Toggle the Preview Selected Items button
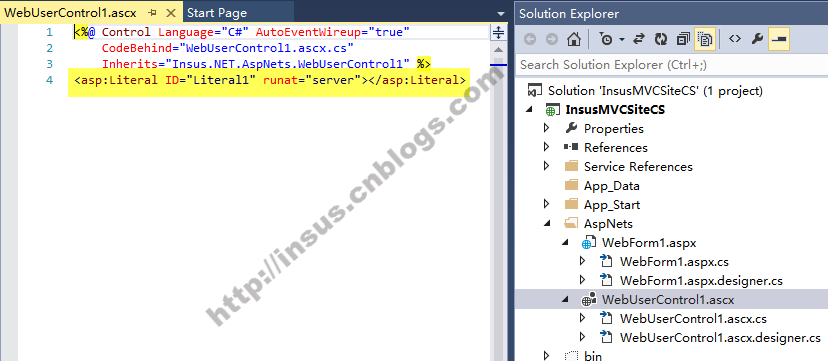The width and height of the screenshot is (828, 361). click(x=779, y=40)
